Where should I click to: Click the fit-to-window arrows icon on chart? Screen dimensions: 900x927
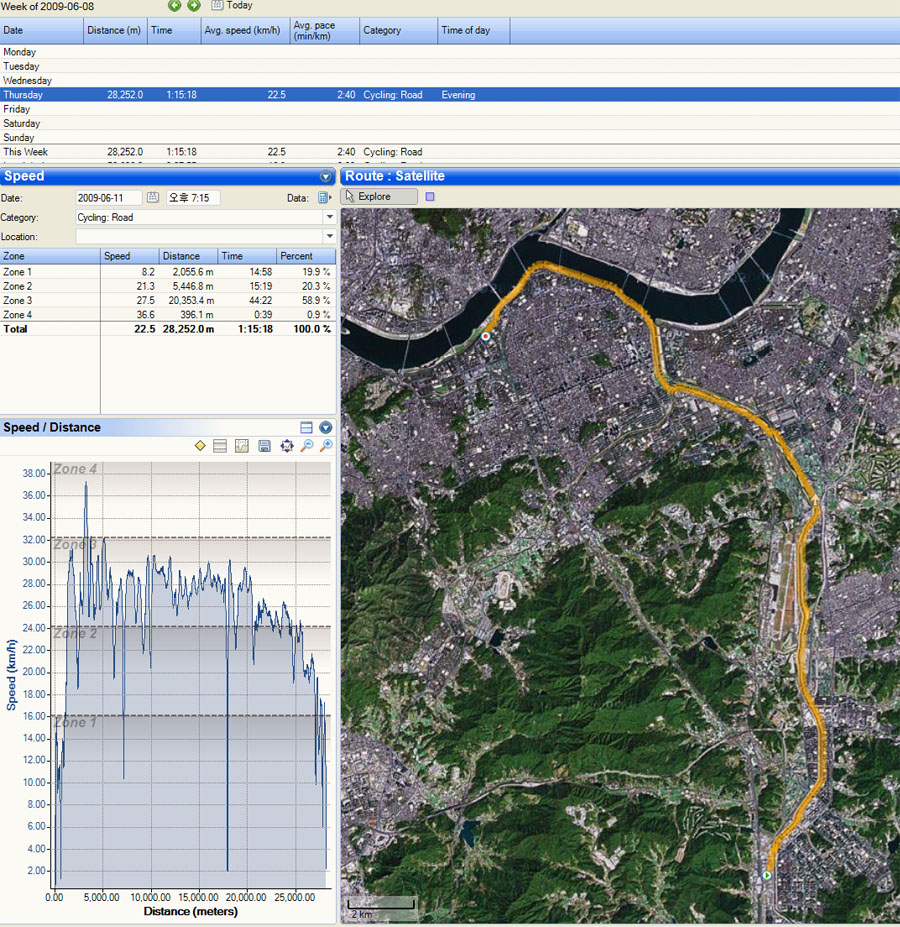point(287,446)
